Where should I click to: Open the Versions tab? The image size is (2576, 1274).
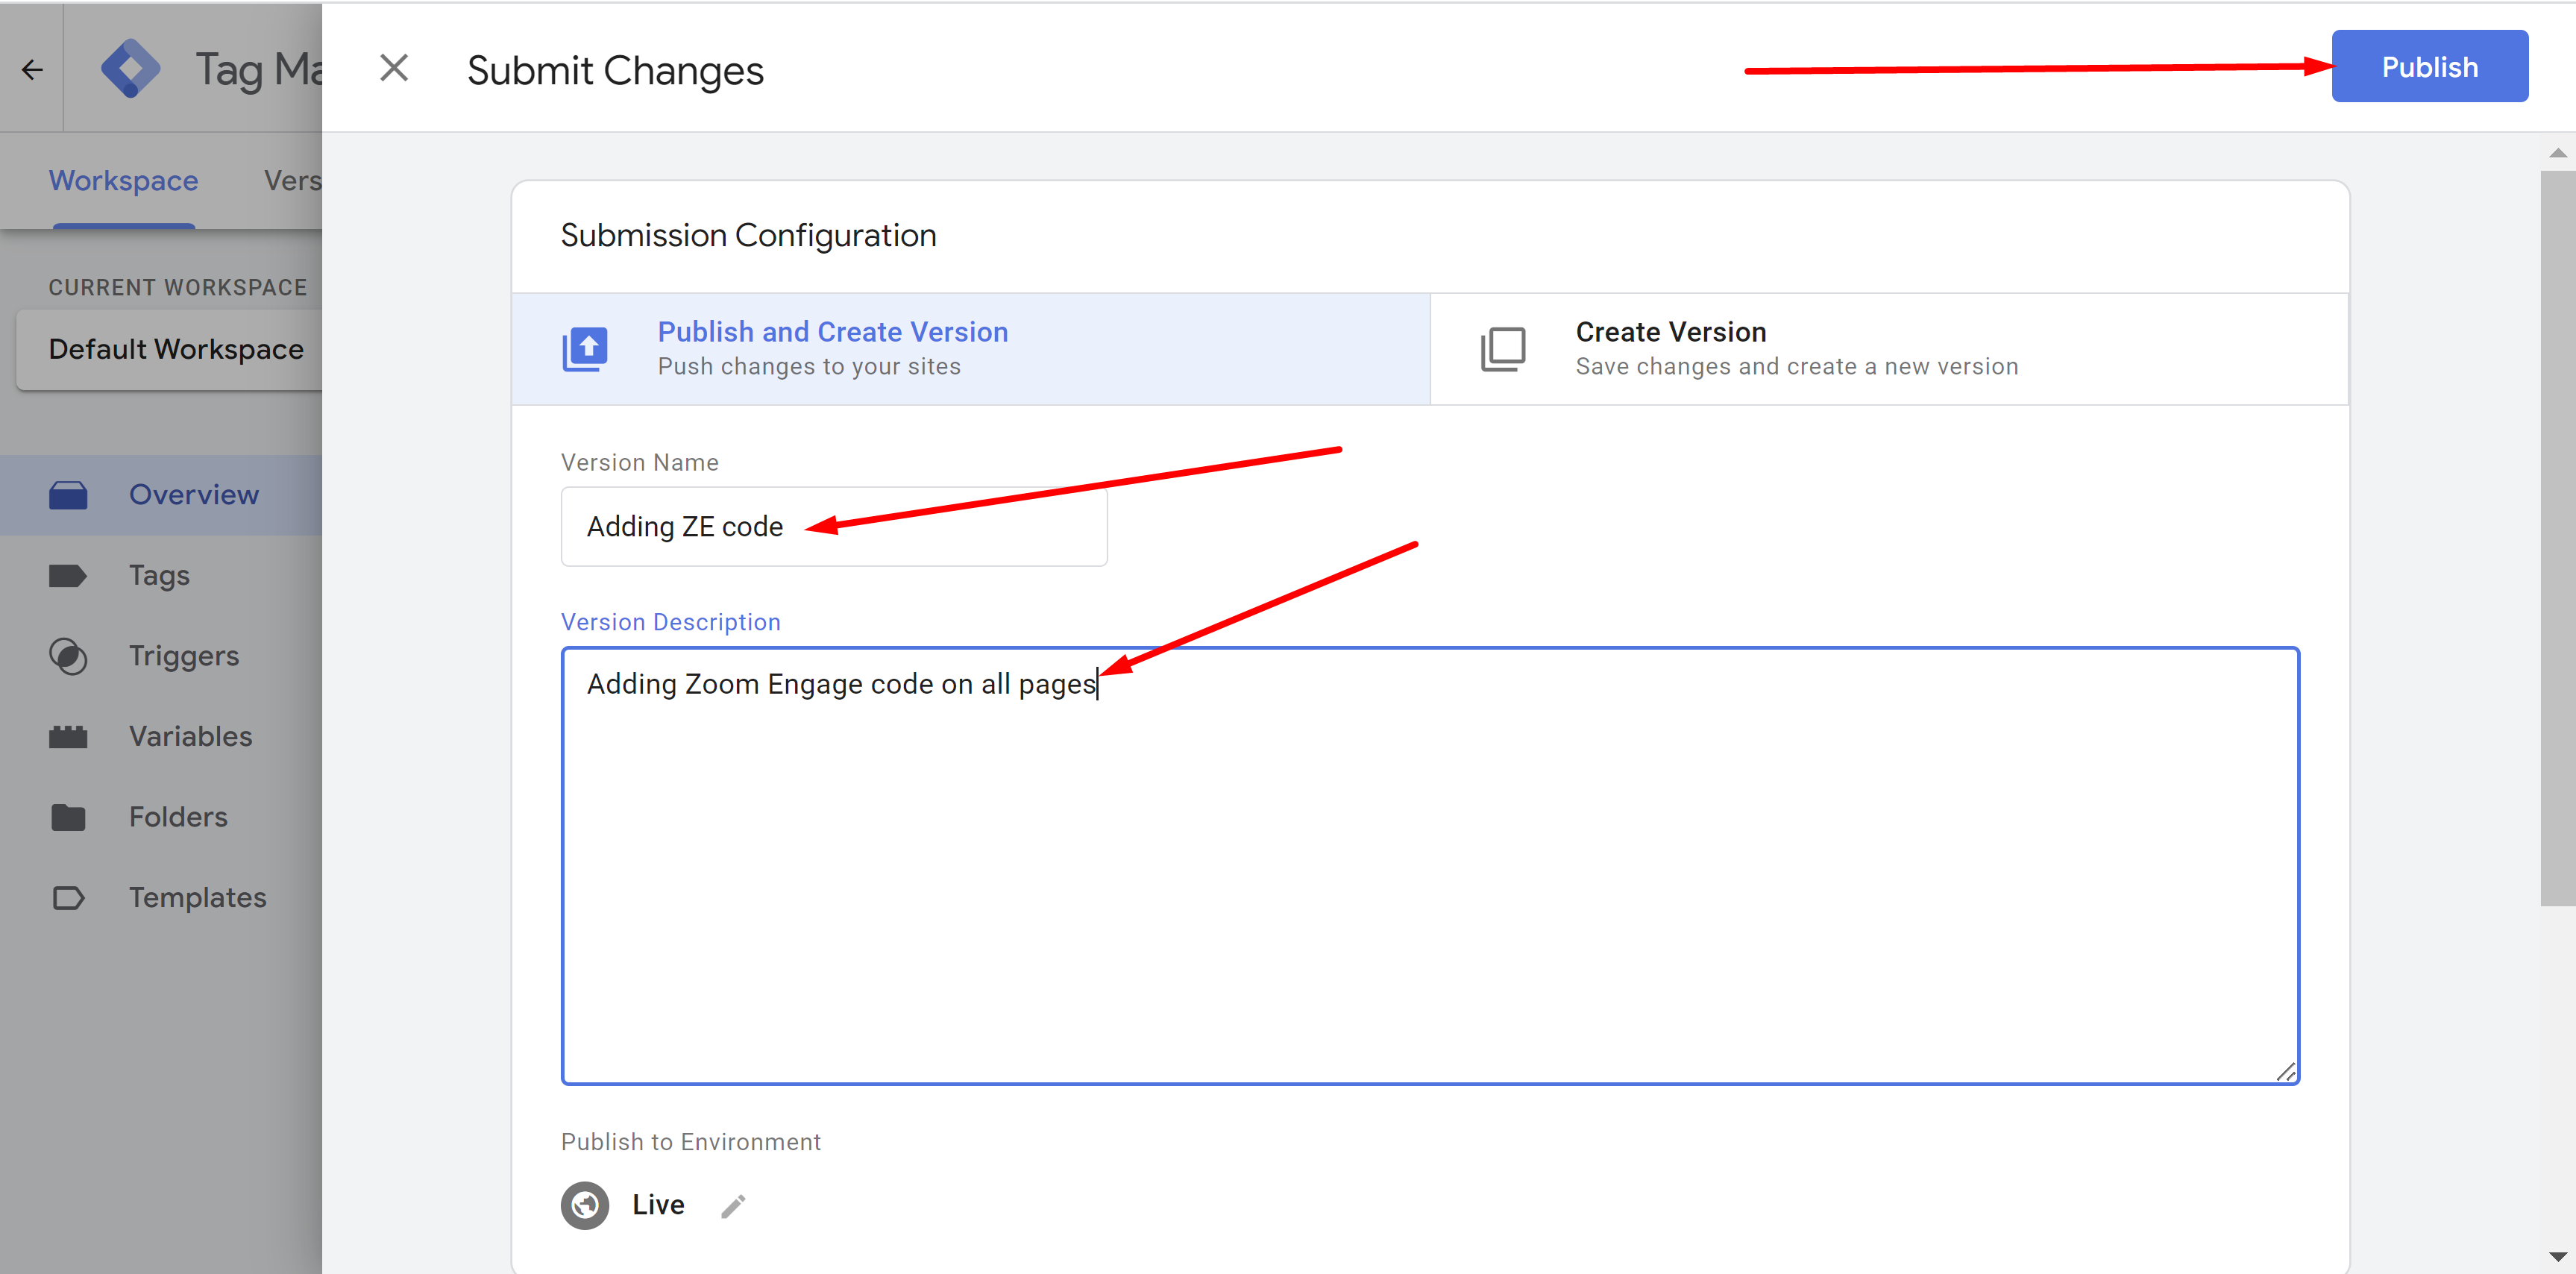(292, 181)
